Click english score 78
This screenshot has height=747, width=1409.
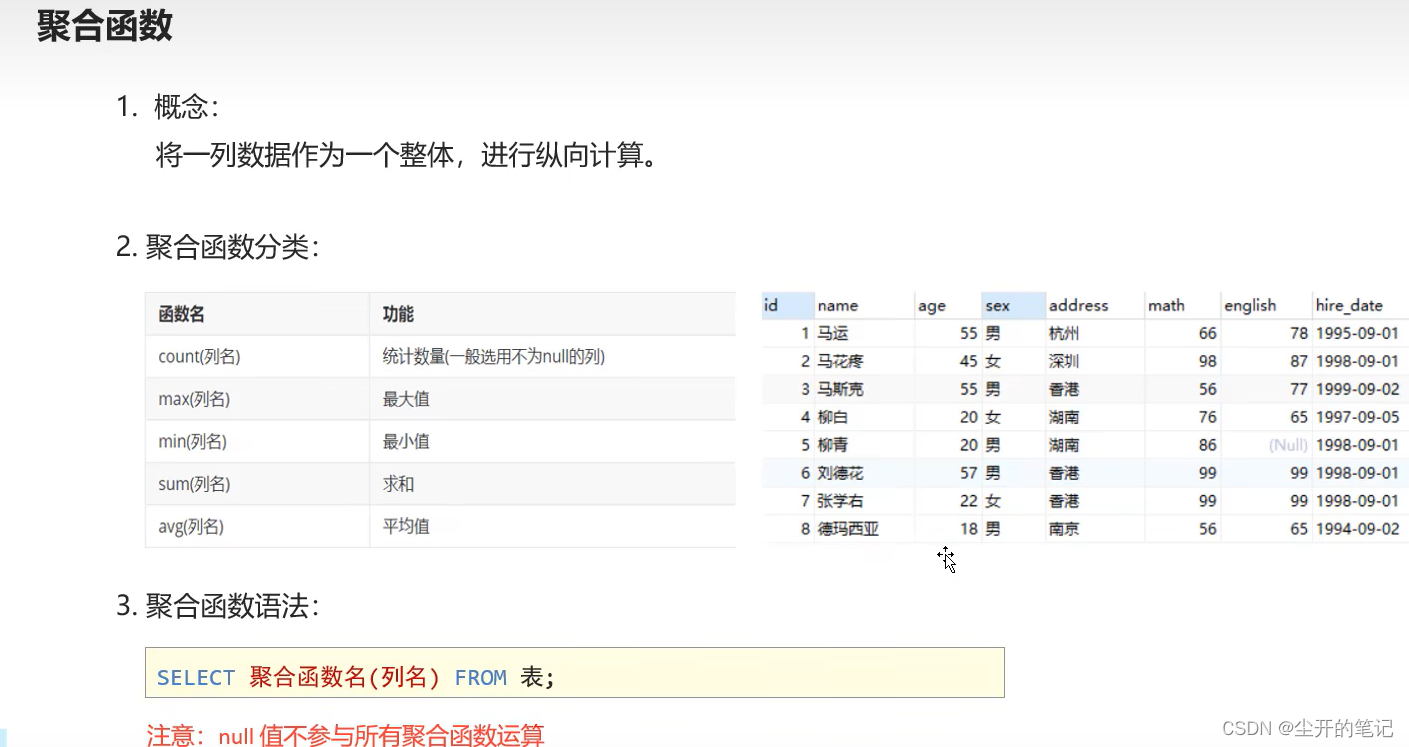pos(1298,333)
